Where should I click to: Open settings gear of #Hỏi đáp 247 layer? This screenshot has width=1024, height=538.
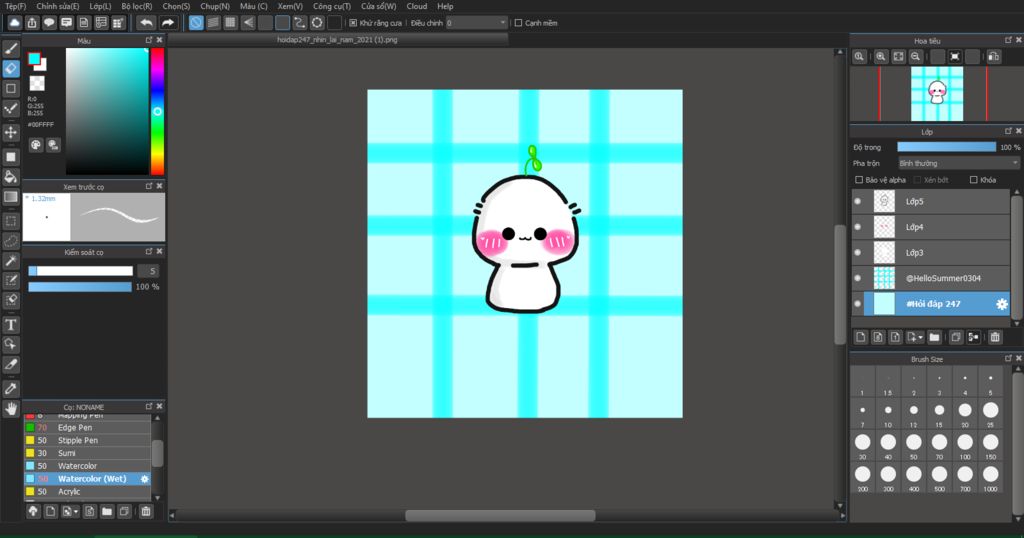(x=1002, y=304)
